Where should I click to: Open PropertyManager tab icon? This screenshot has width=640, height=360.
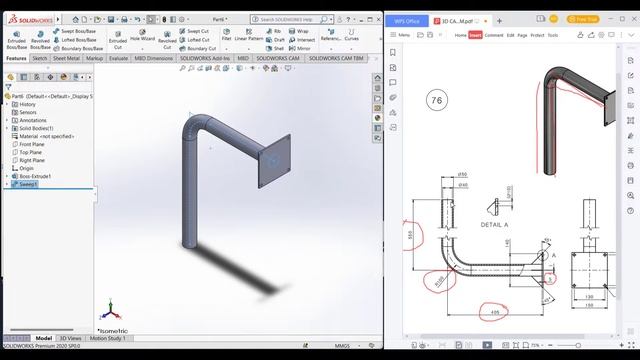[24, 77]
